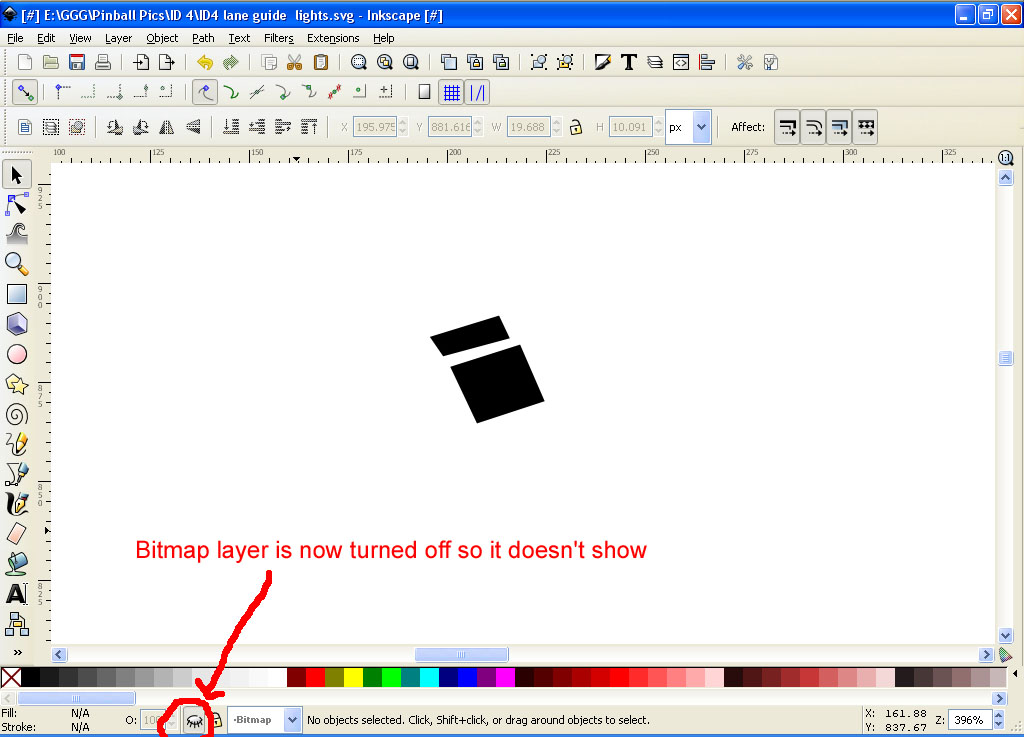Click the Undo arrow button
The height and width of the screenshot is (737, 1024).
pyautogui.click(x=205, y=62)
